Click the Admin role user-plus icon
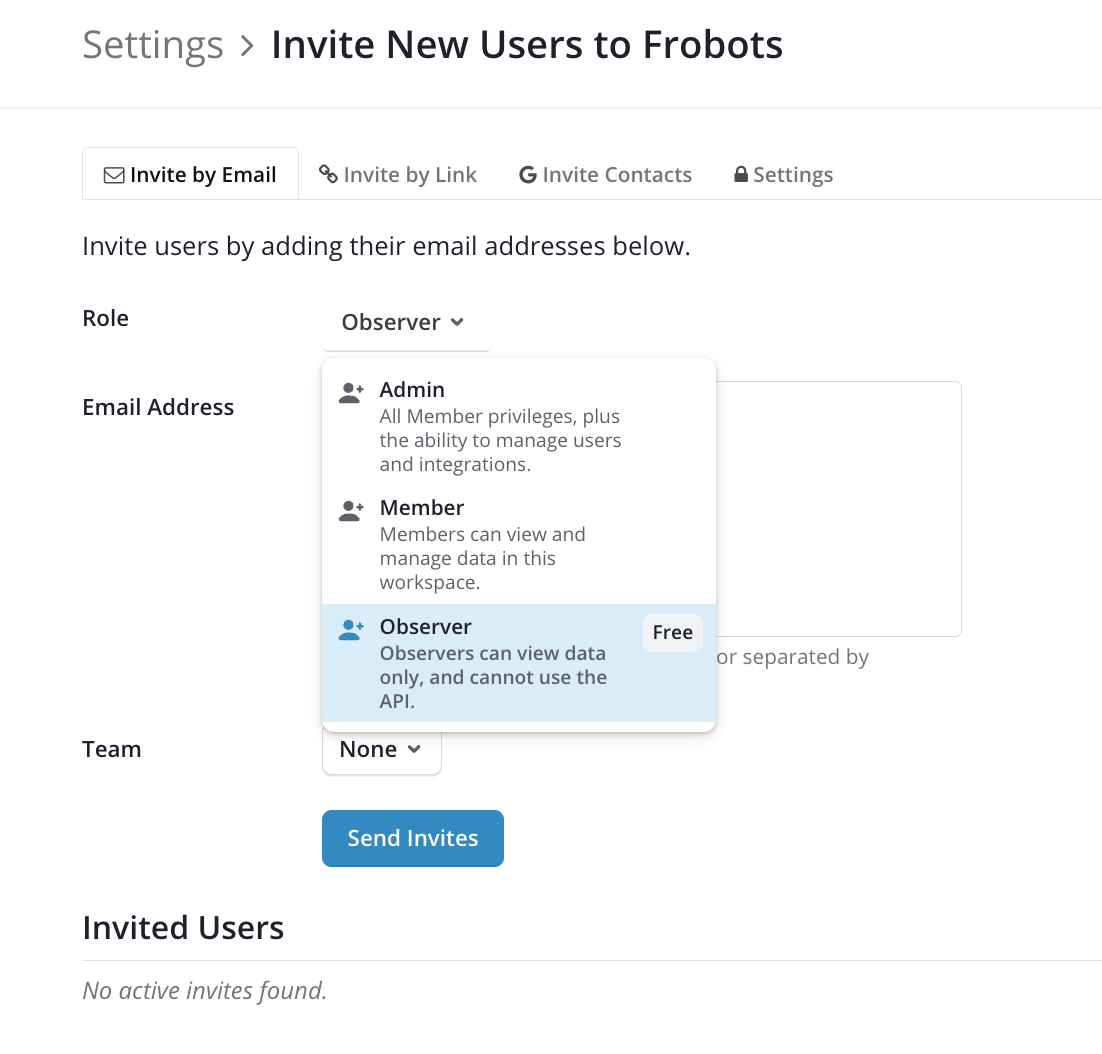The height and width of the screenshot is (1054, 1102). click(351, 393)
